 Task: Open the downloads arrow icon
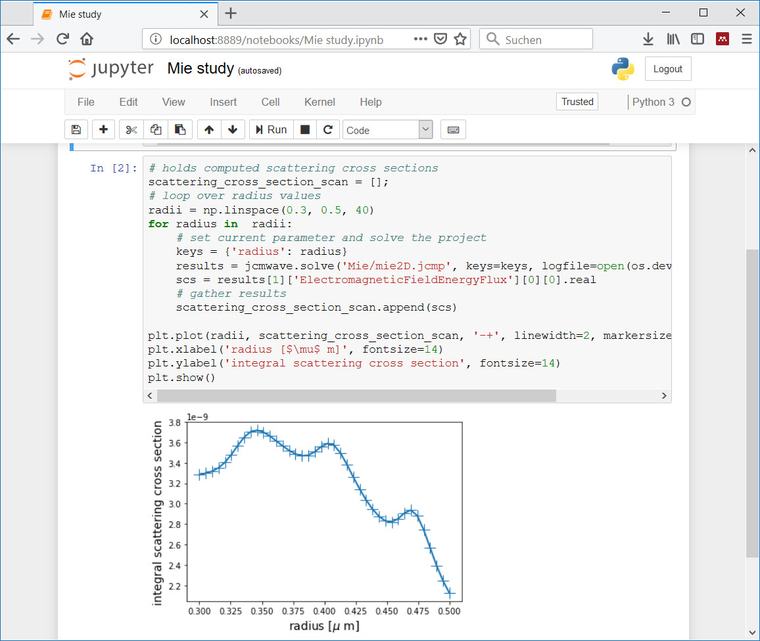(648, 39)
